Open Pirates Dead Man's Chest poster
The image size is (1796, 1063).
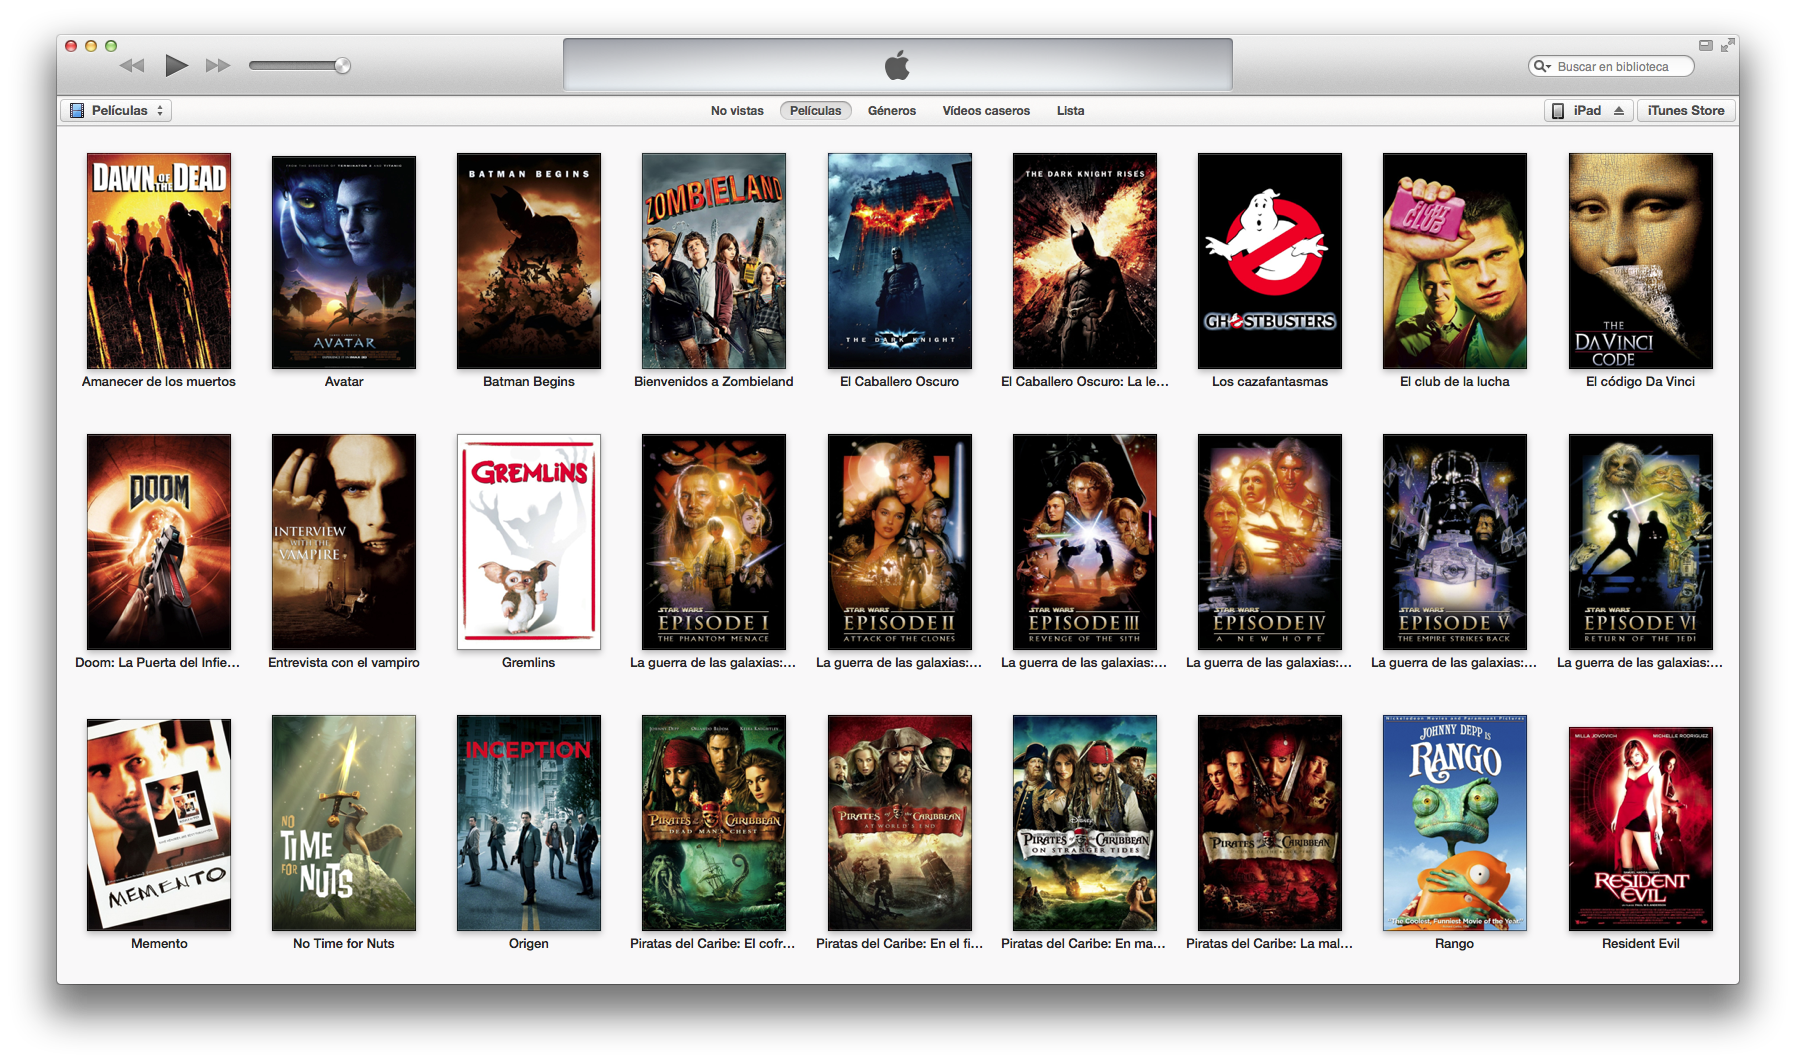pyautogui.click(x=714, y=823)
